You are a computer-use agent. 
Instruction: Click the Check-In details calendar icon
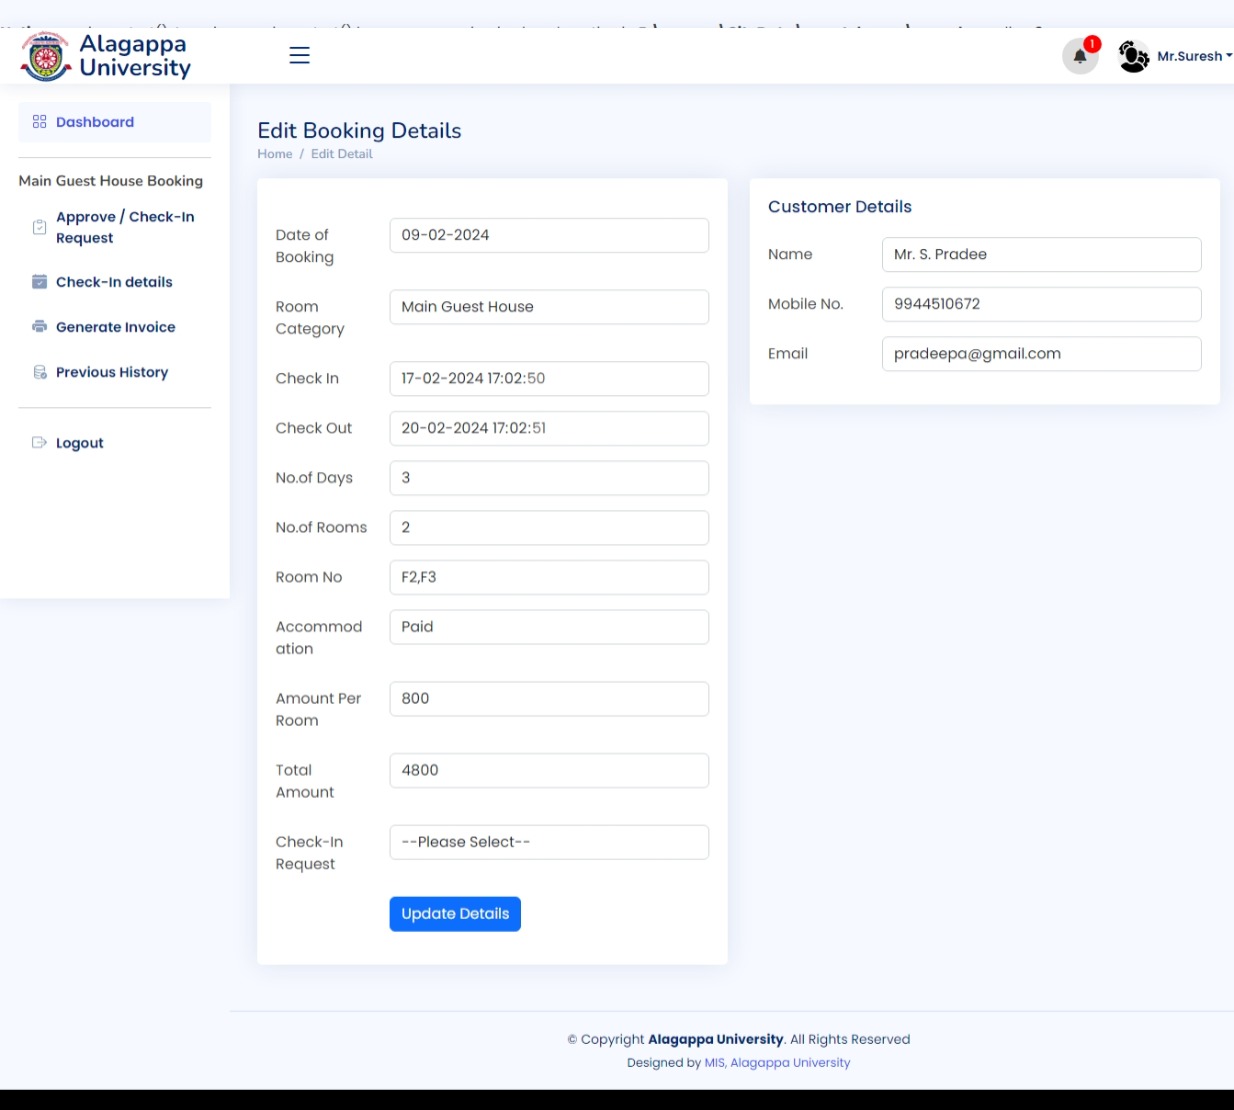pos(39,282)
